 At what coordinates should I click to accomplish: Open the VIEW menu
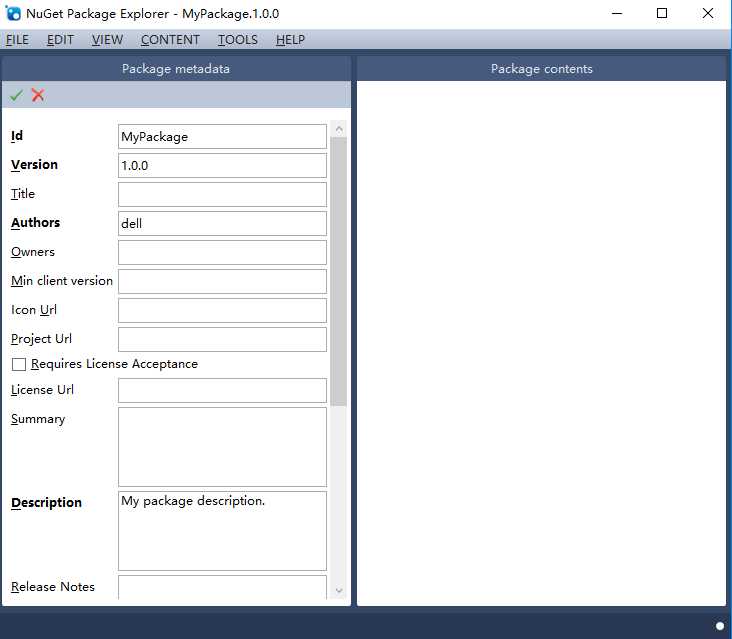click(107, 40)
